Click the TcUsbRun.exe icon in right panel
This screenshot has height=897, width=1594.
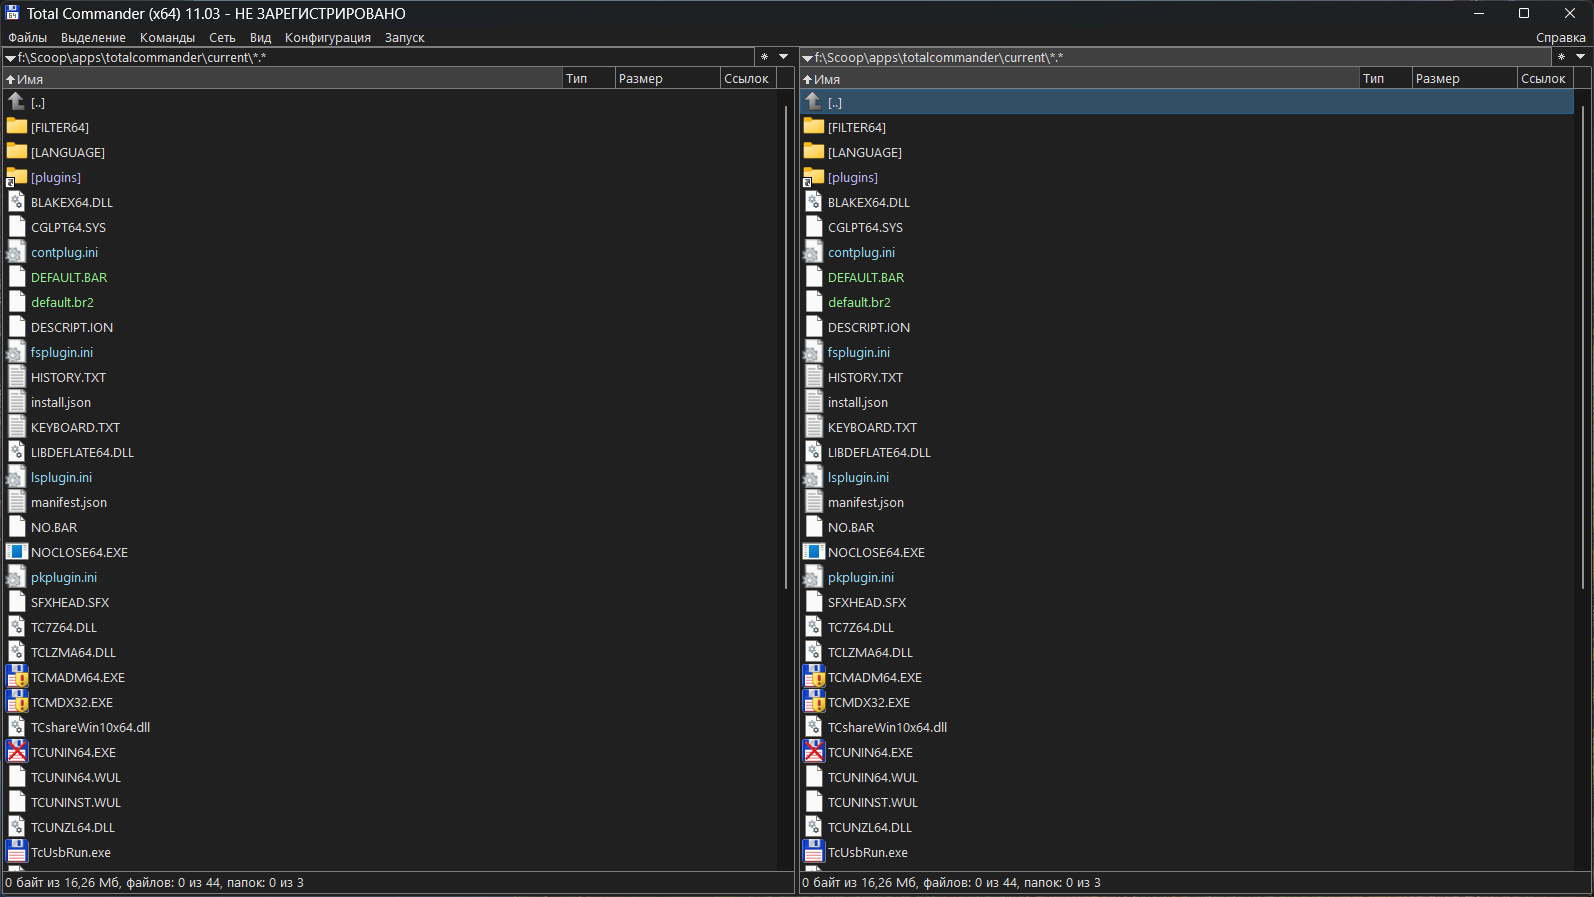click(x=813, y=852)
